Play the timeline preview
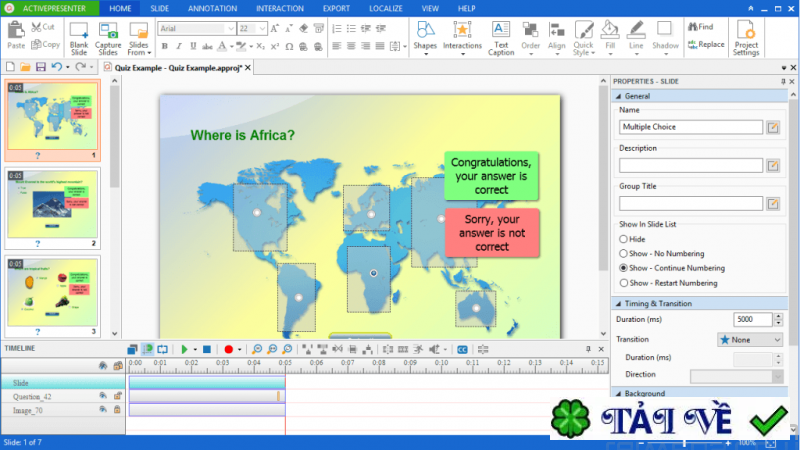 point(184,349)
